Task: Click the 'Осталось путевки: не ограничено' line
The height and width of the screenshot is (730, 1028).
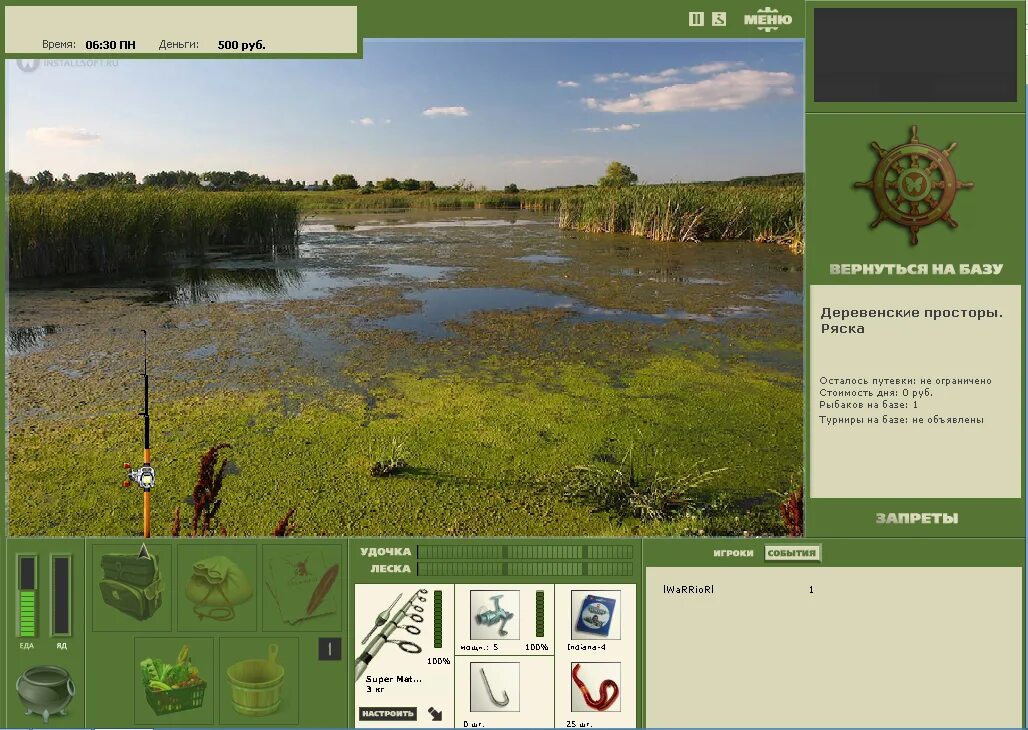Action: pos(905,380)
